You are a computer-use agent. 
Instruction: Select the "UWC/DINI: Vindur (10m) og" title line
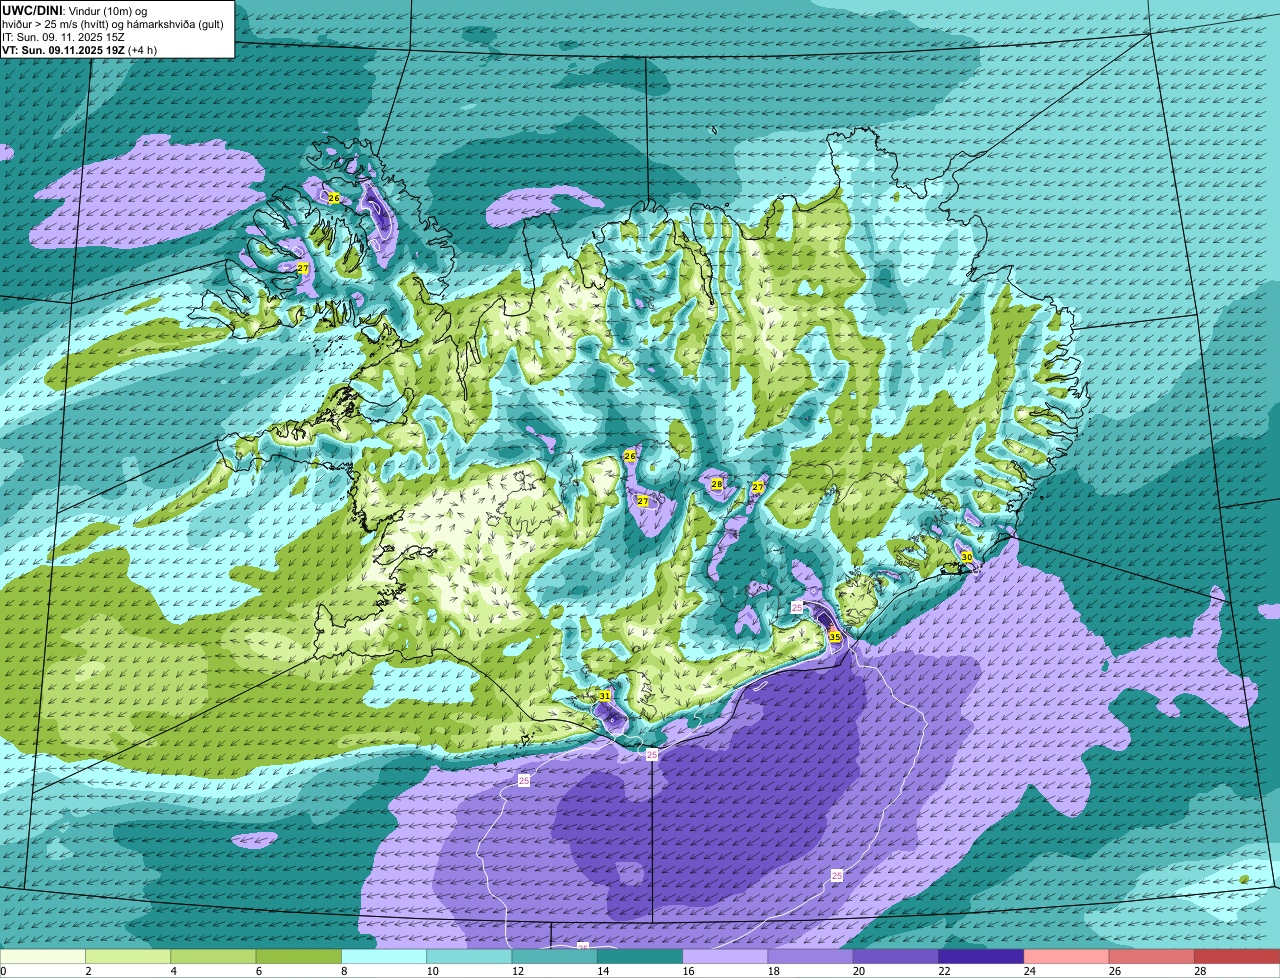click(75, 11)
